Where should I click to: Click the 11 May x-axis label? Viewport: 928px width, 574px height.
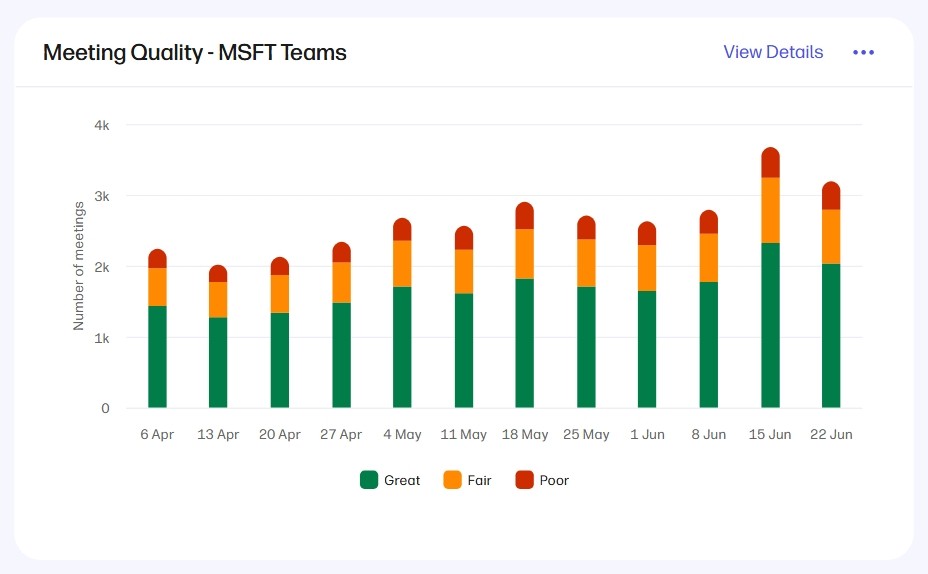(464, 435)
